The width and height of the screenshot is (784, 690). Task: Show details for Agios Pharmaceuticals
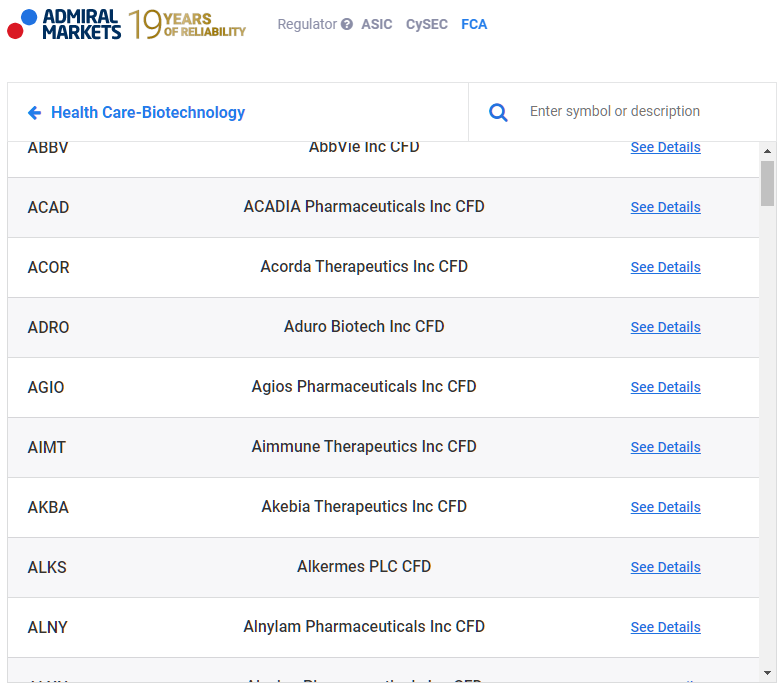tap(665, 387)
